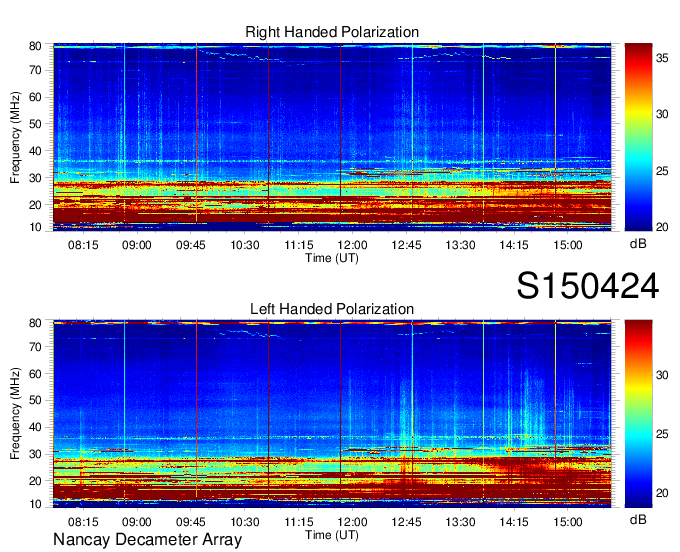Click the 09:45 tick on lower time axis
Viewport: 680px width, 552px height.
[190, 522]
